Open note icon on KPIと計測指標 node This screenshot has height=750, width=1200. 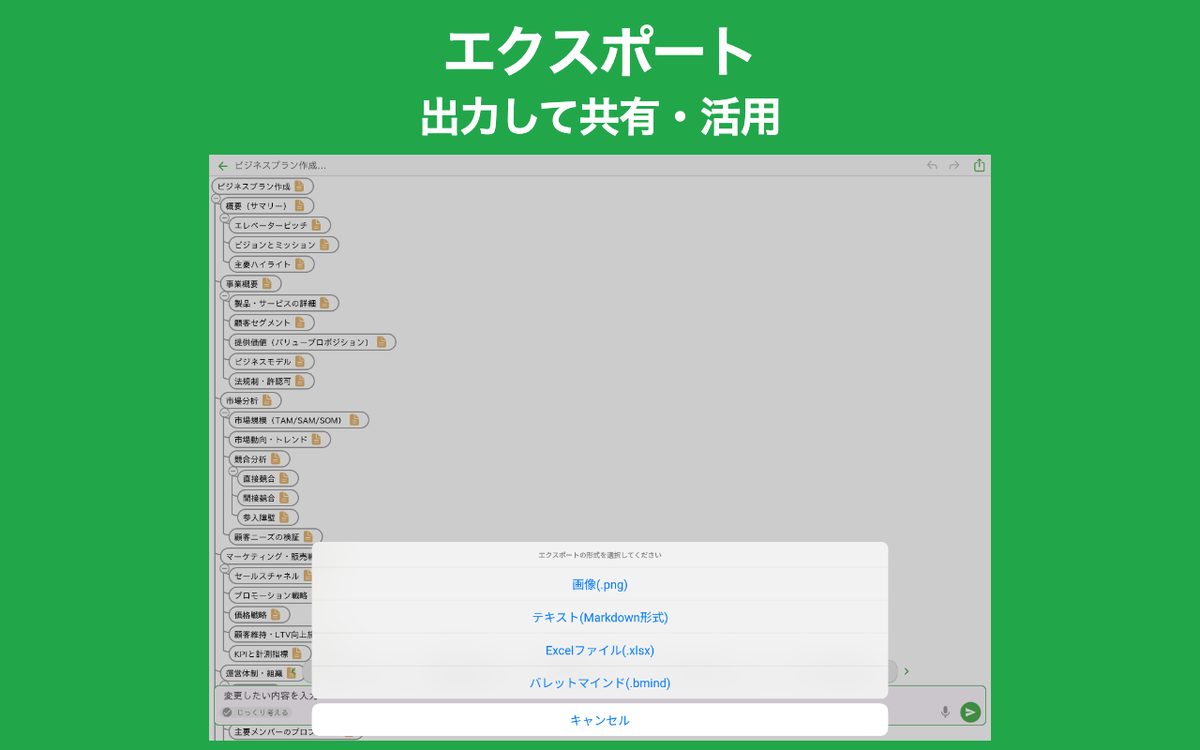pyautogui.click(x=296, y=653)
